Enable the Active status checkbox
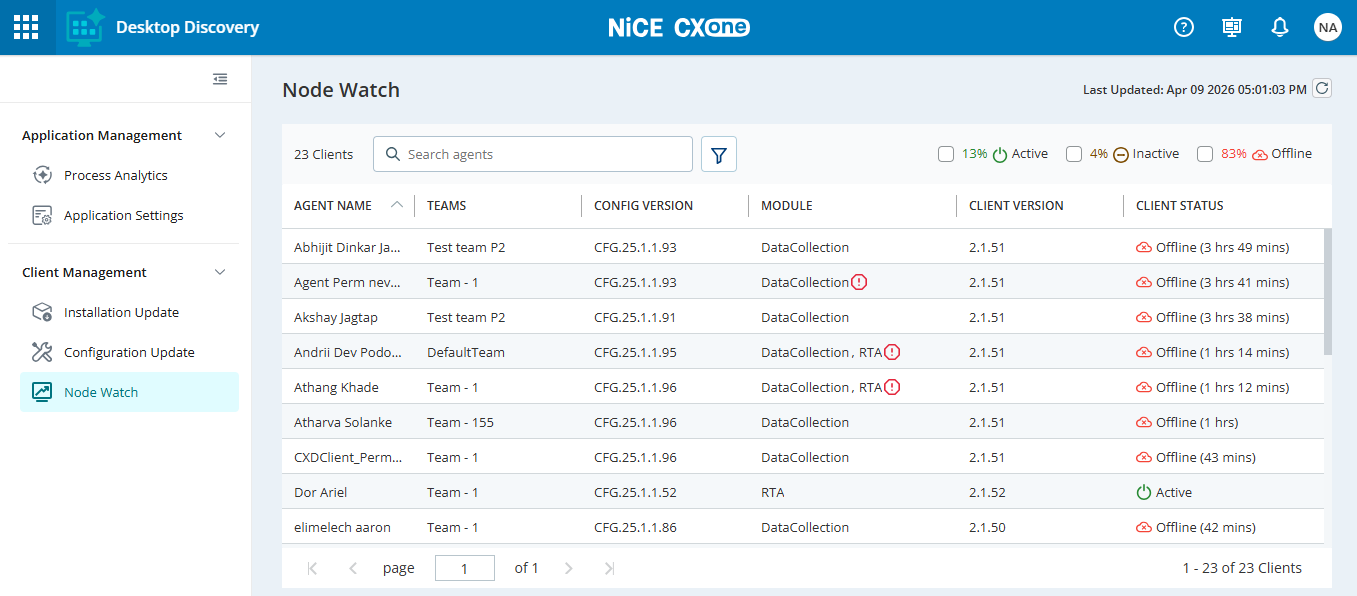 pos(945,154)
